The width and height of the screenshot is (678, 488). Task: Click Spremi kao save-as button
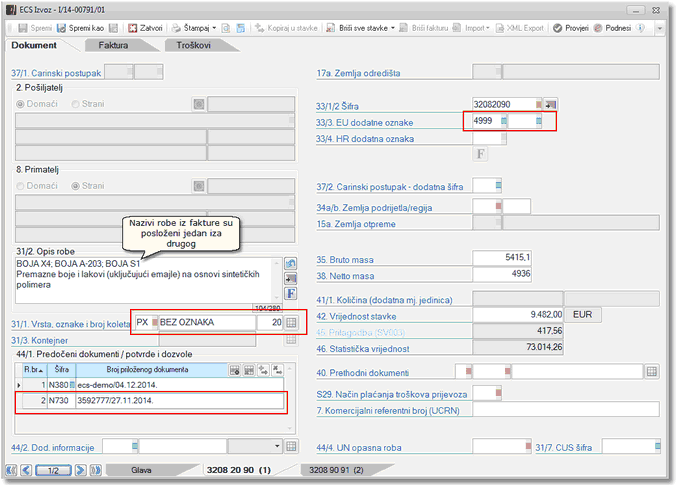pos(81,28)
